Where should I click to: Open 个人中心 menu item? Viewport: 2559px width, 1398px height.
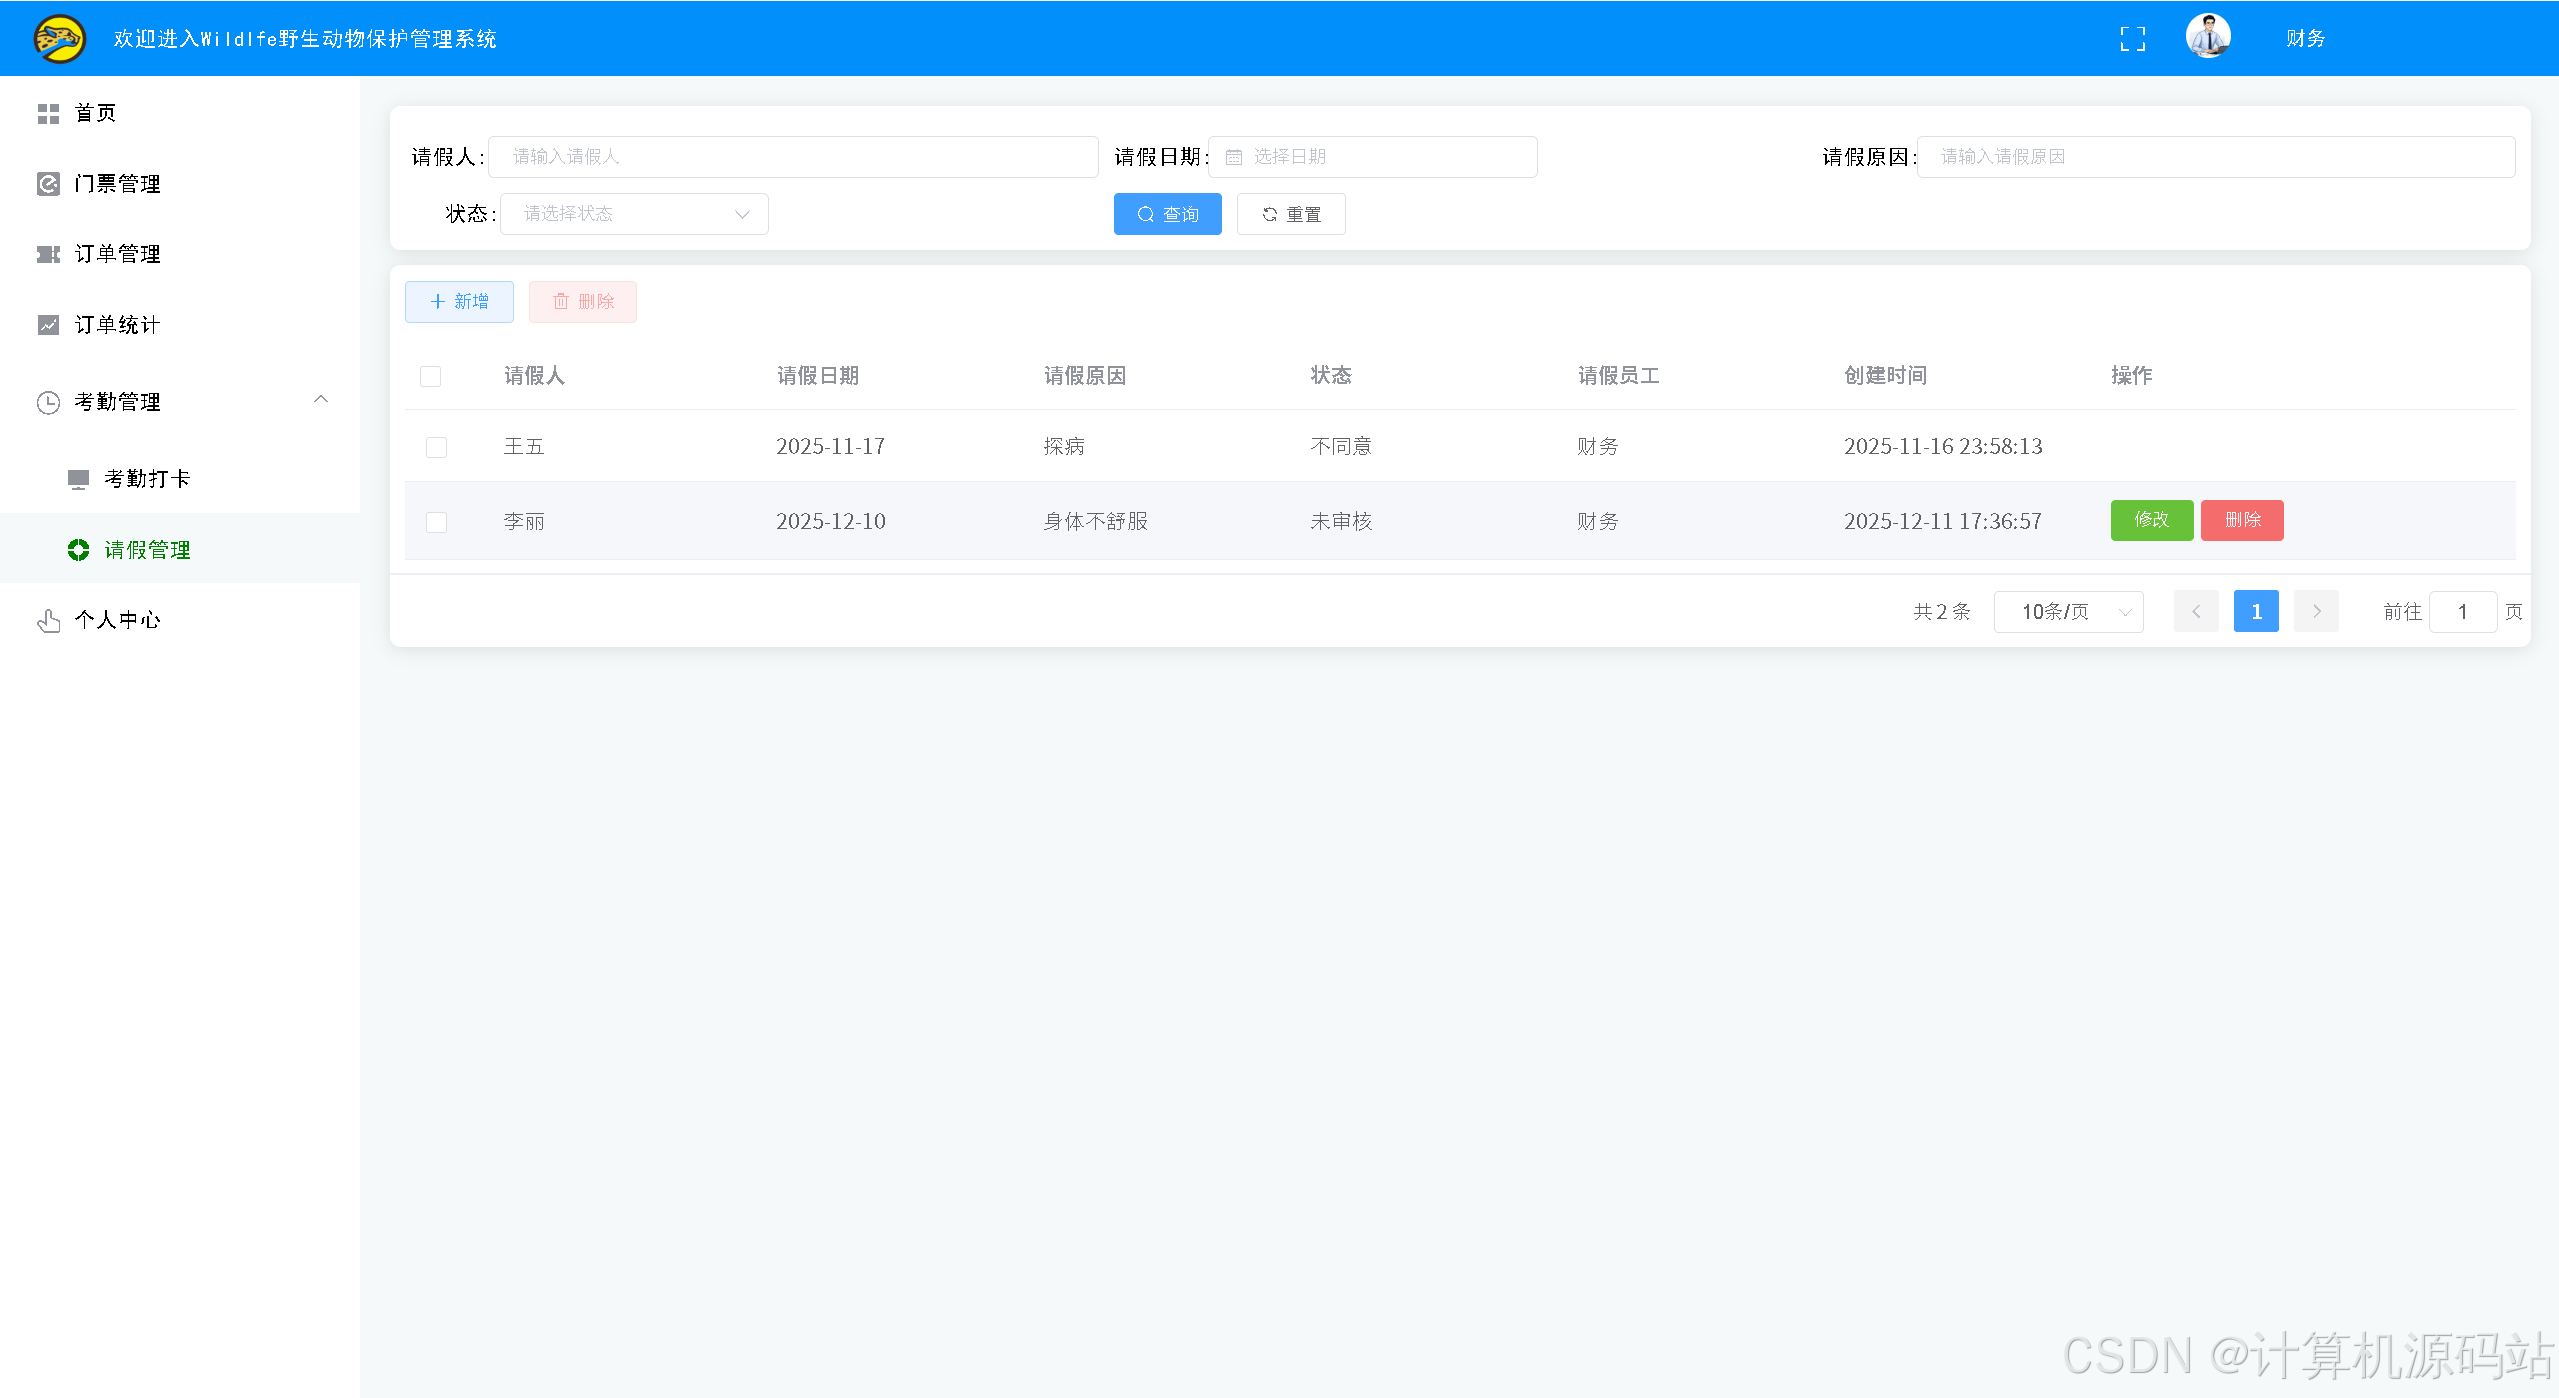(x=180, y=620)
